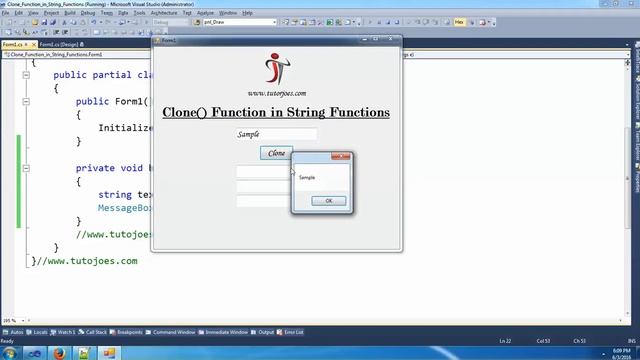Open the File menu
Image resolution: width=640 pixels, height=360 pixels.
[6, 13]
